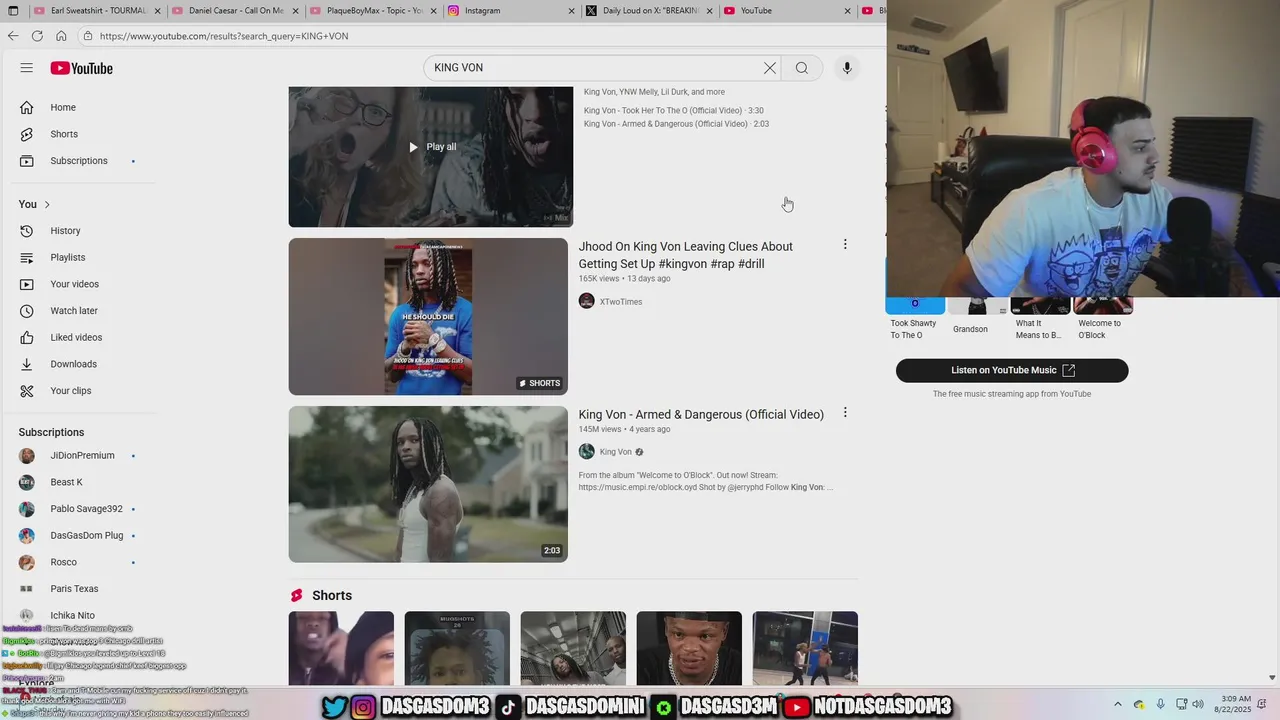Visit the XTwoTimes channel name link
1280x720 pixels.
tap(621, 302)
